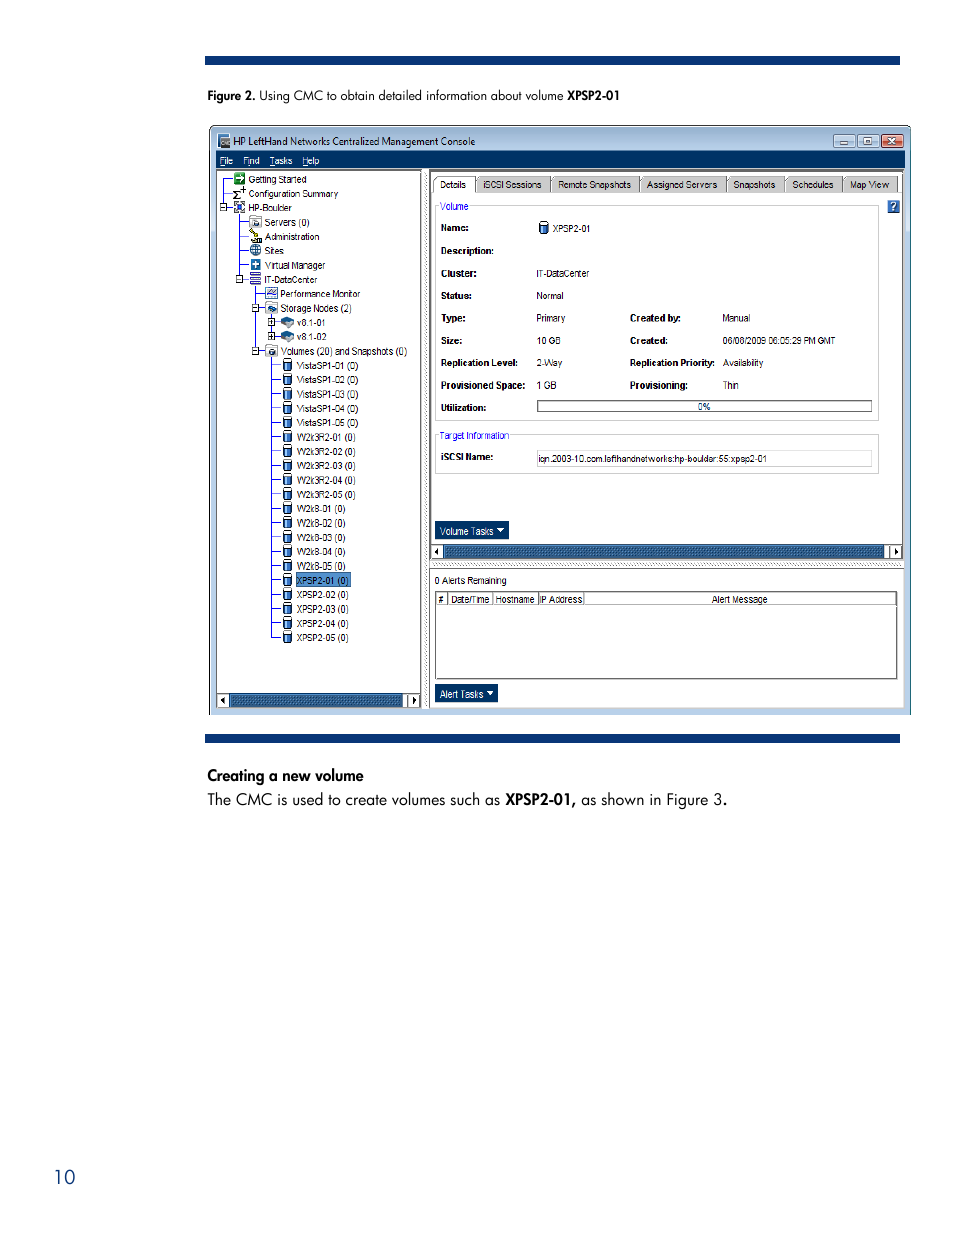Select the VistaSP1-05 (0) tree label
The image size is (954, 1235).
click(x=327, y=423)
